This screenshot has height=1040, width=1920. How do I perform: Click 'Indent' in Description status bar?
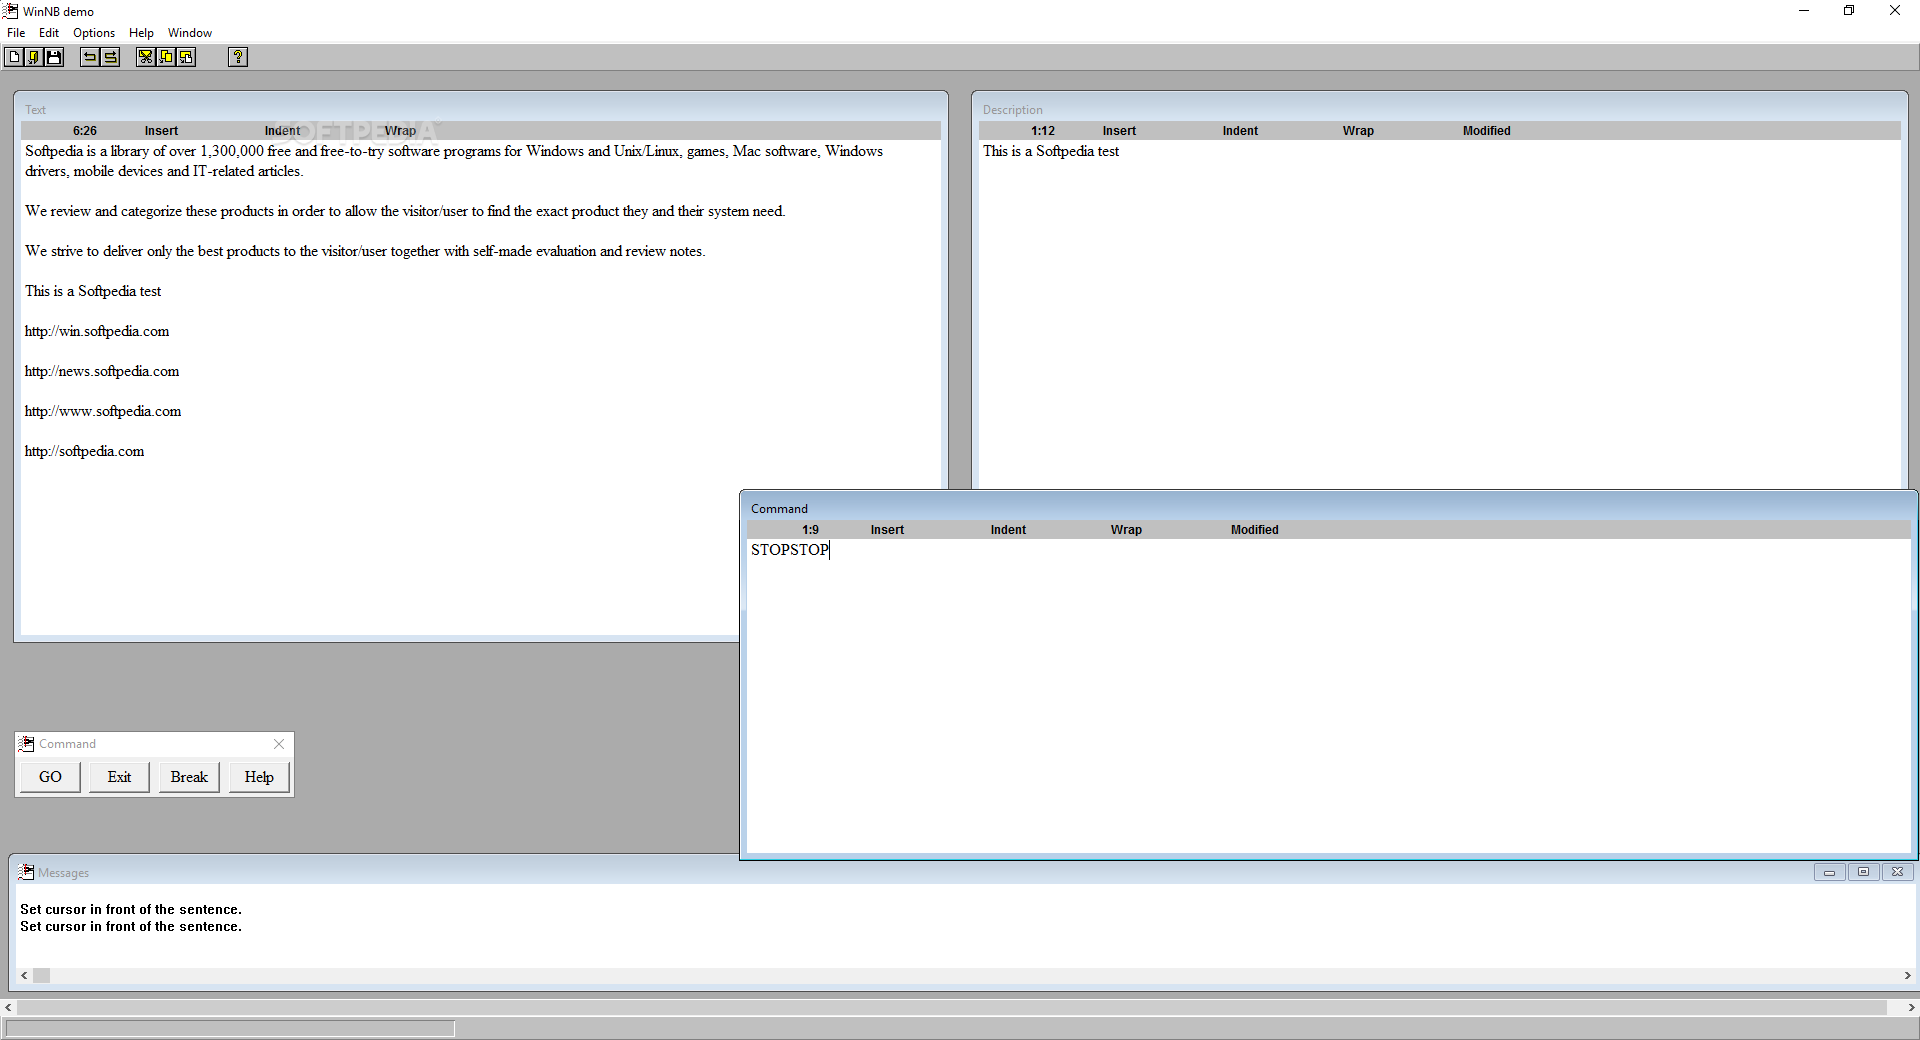point(1240,131)
